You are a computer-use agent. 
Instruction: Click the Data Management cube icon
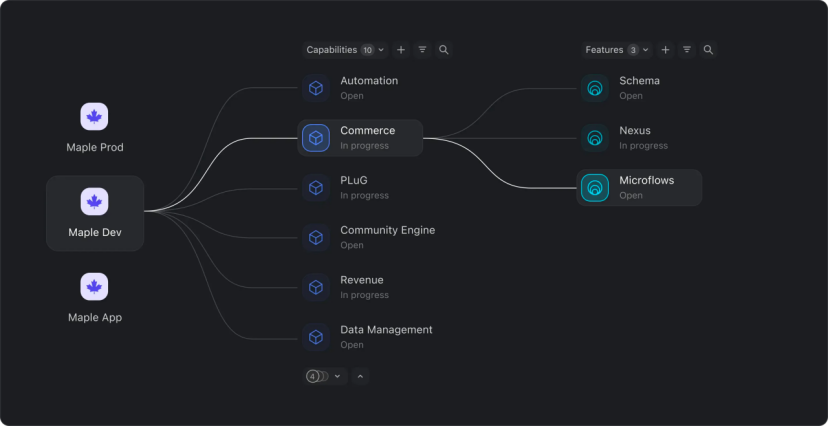[x=316, y=337]
